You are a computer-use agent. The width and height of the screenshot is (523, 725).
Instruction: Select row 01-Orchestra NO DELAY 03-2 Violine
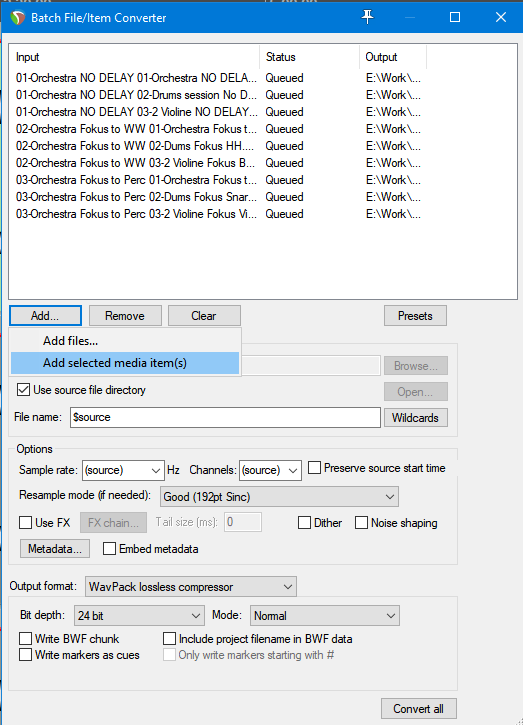[218, 112]
